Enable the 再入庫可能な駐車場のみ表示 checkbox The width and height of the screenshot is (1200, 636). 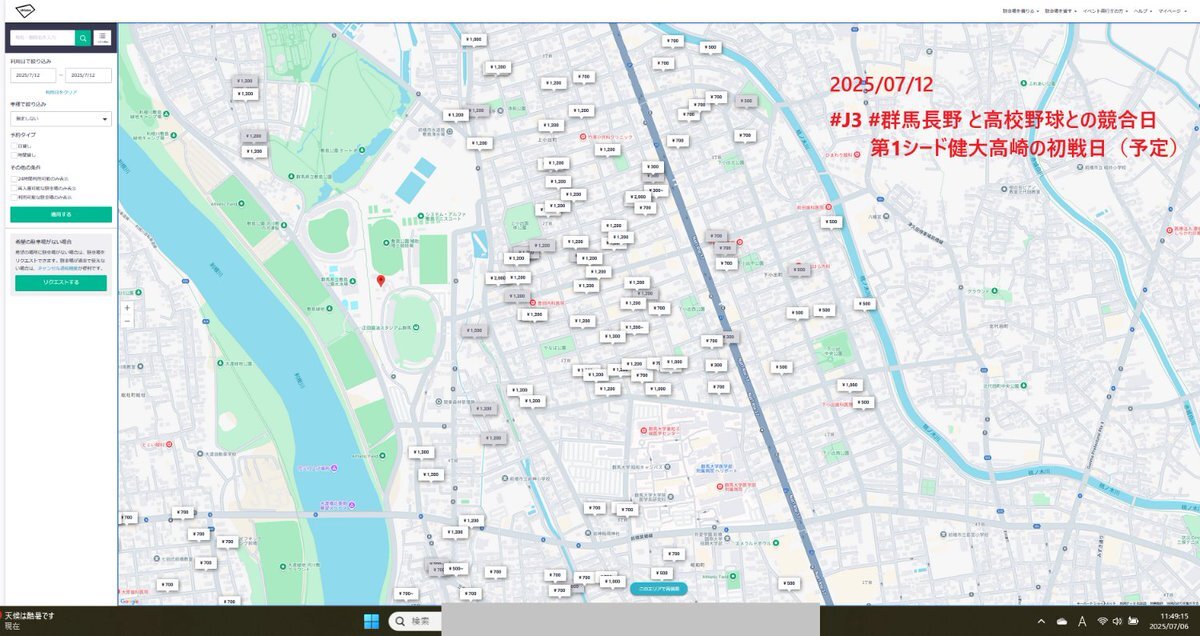point(13,188)
